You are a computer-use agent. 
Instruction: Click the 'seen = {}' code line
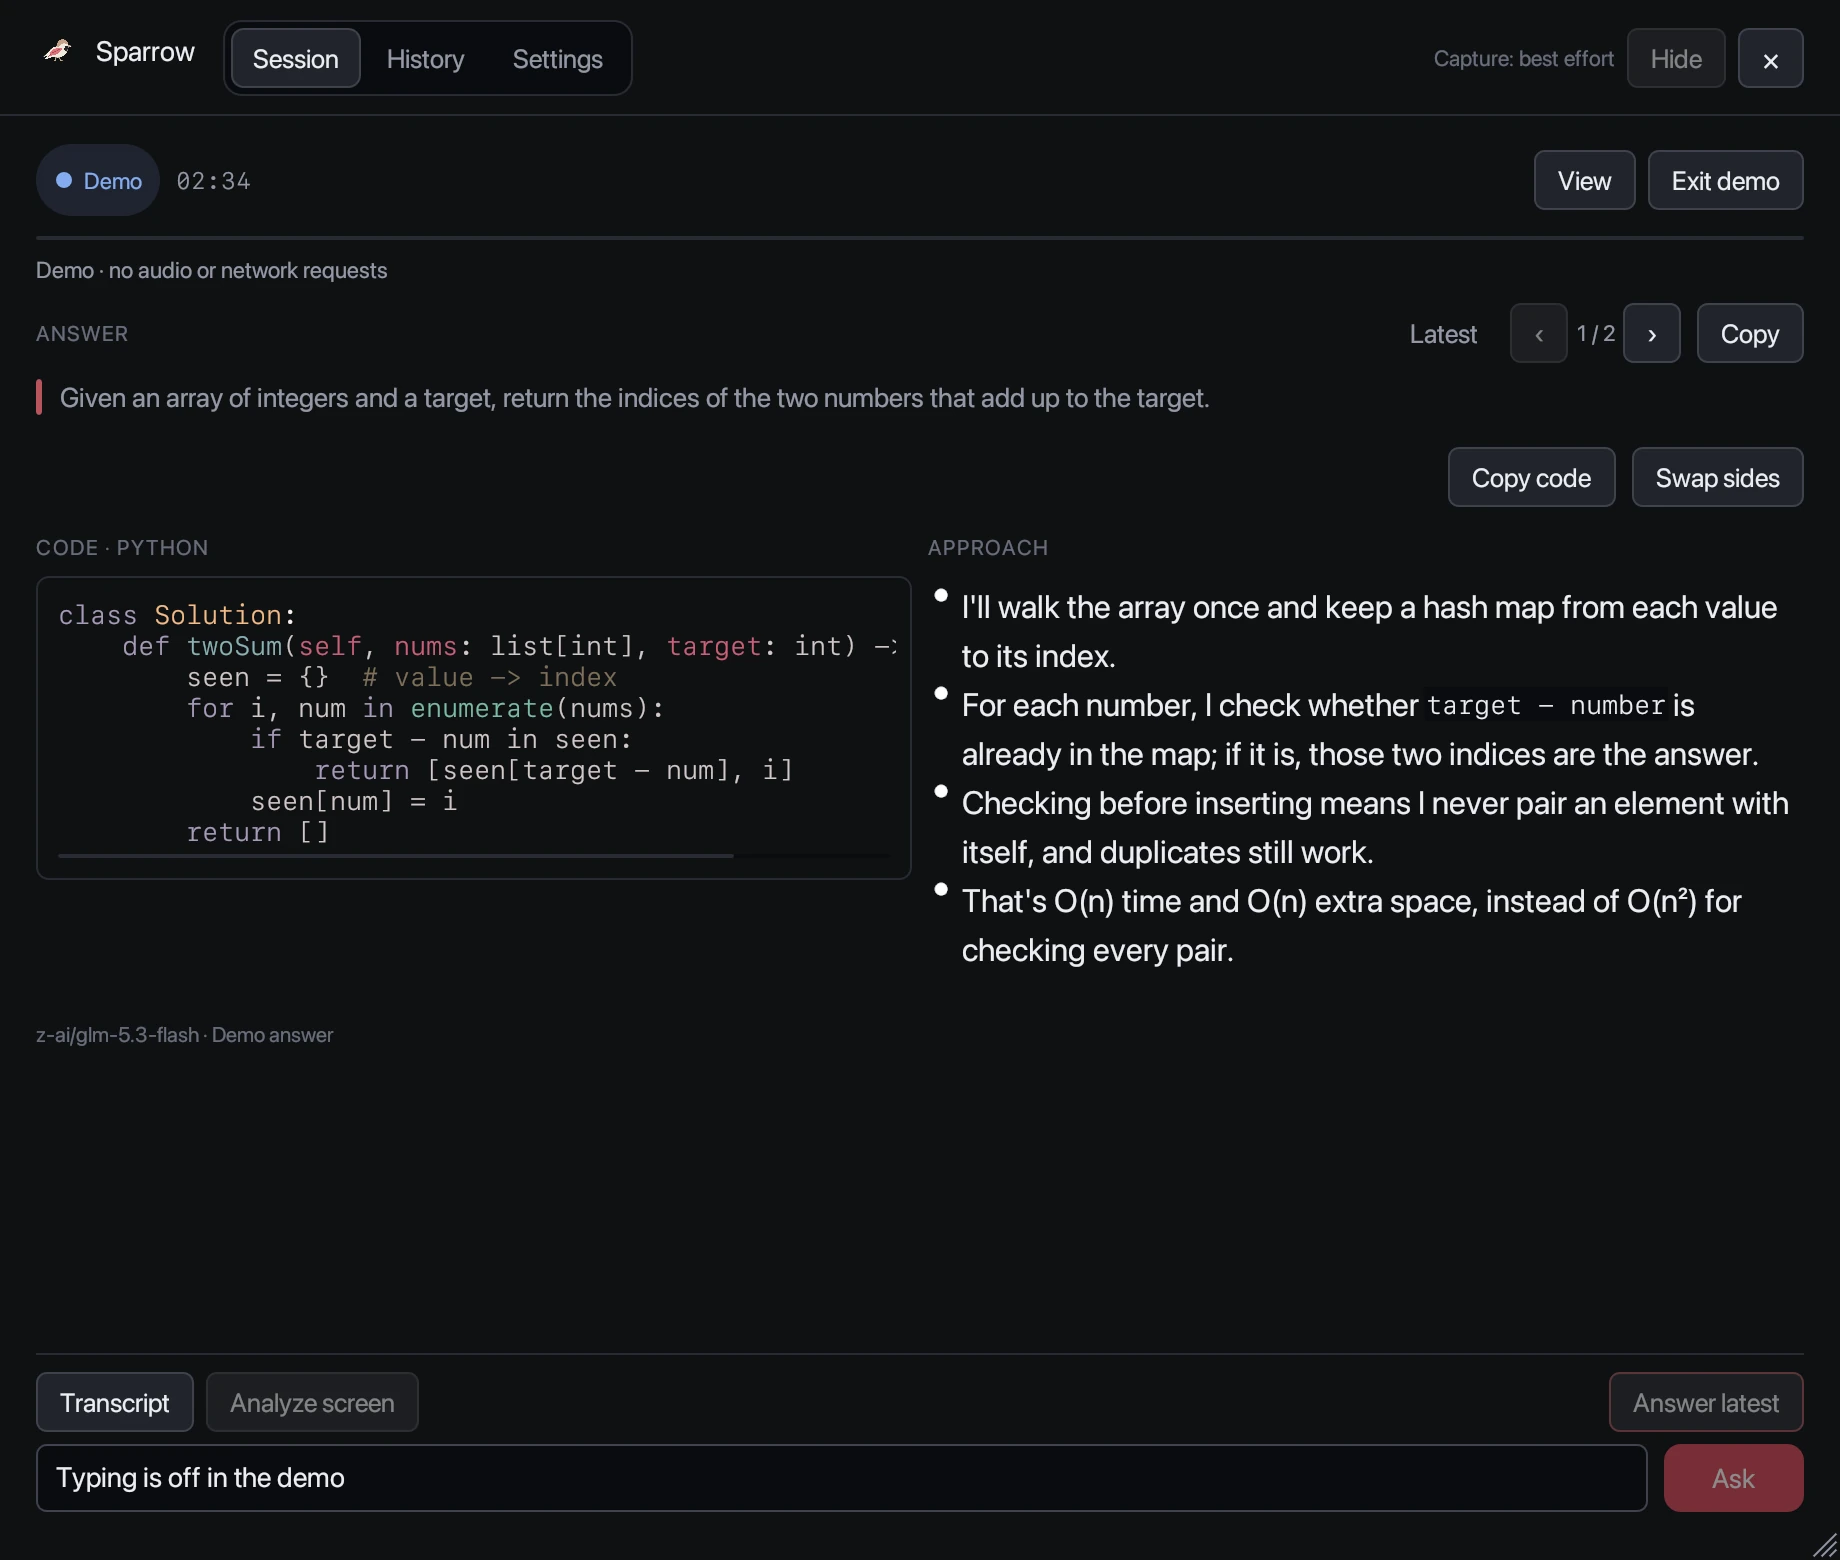point(401,677)
